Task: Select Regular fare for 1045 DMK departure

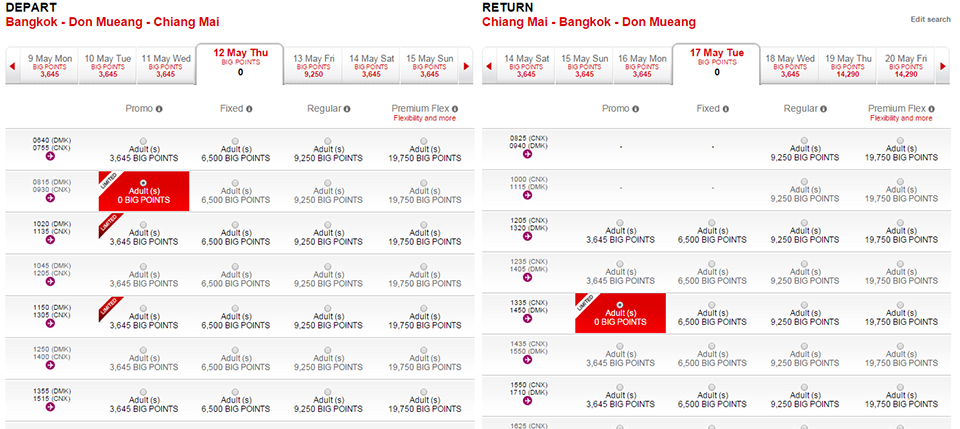Action: pyautogui.click(x=328, y=266)
